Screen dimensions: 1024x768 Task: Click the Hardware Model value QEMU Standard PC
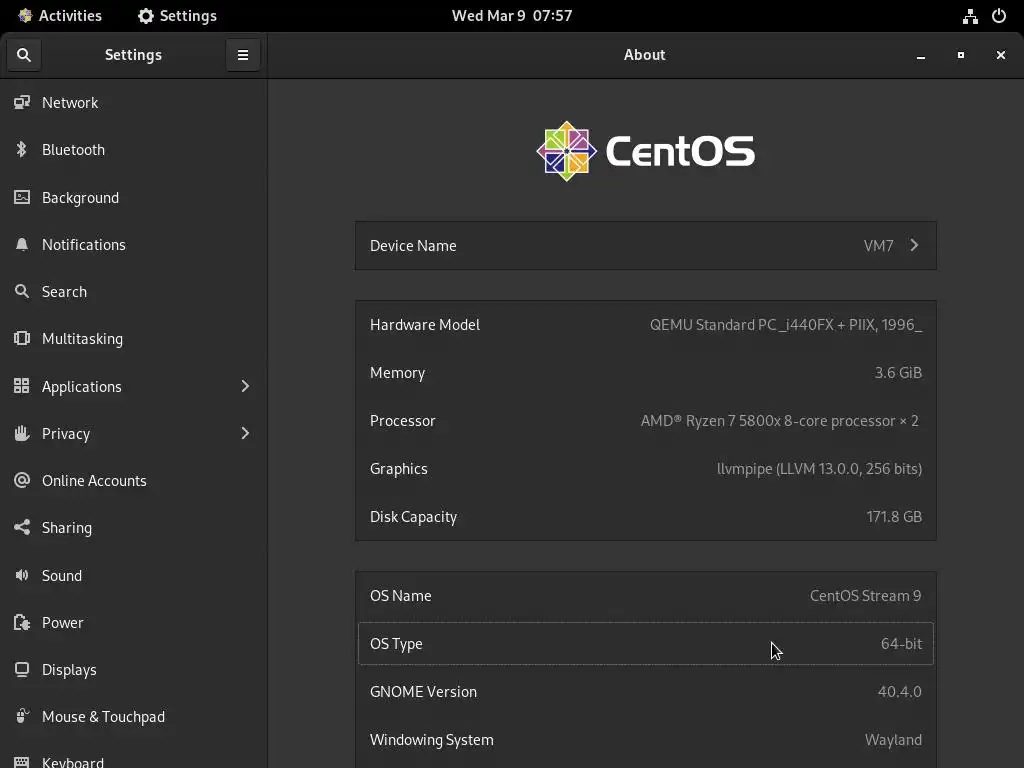[786, 325]
